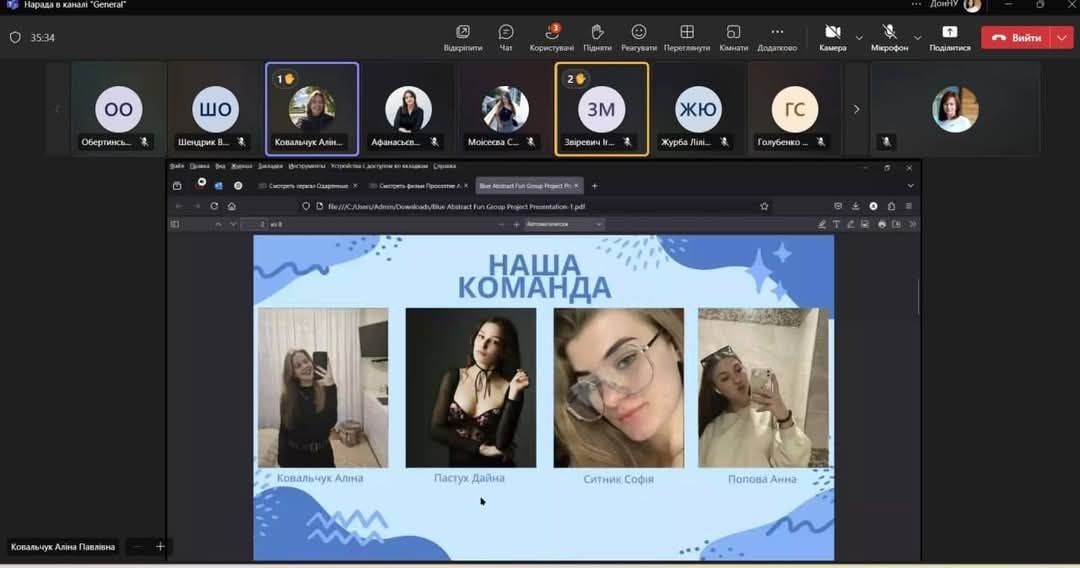The image size is (1080, 568).
Task: Raise hand with the Підняти button
Action: pyautogui.click(x=597, y=38)
